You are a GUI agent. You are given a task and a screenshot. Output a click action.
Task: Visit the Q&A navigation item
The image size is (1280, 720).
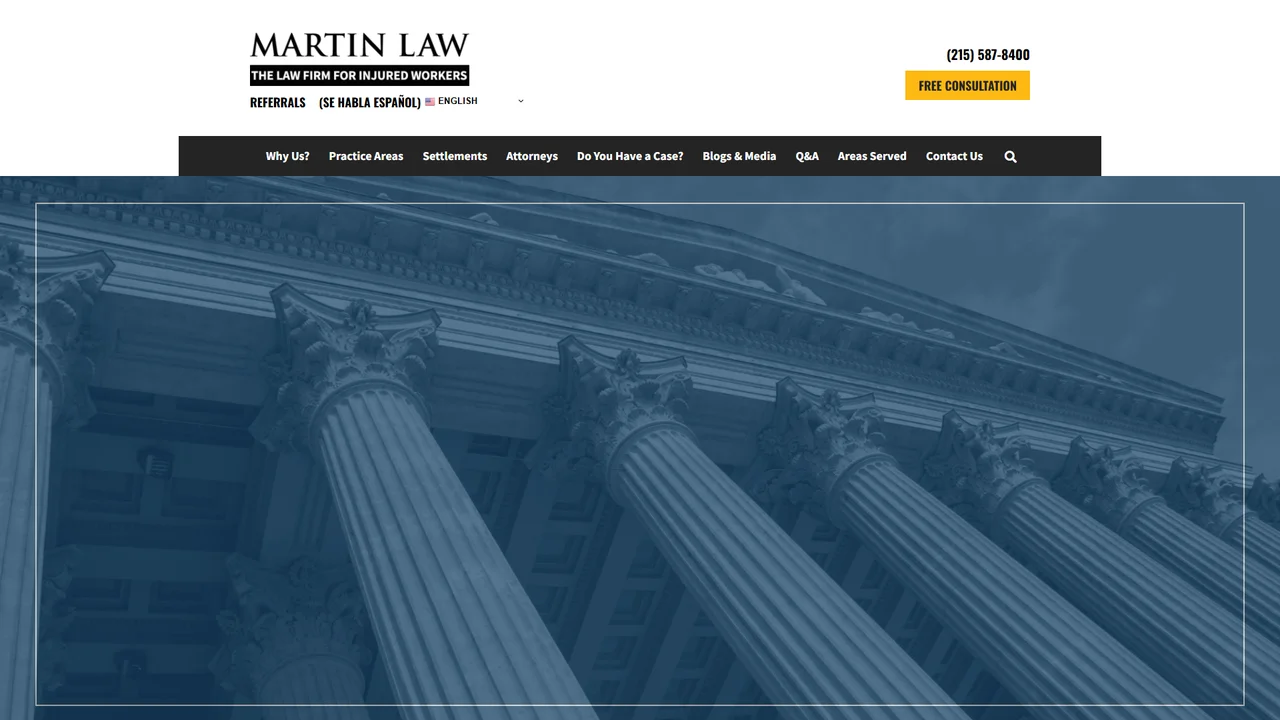coord(807,156)
